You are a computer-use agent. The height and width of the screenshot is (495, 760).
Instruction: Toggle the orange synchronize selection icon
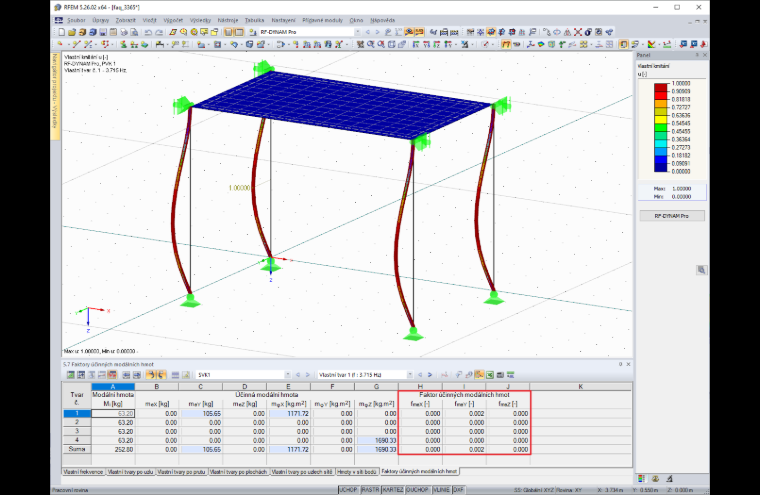[x=150, y=375]
